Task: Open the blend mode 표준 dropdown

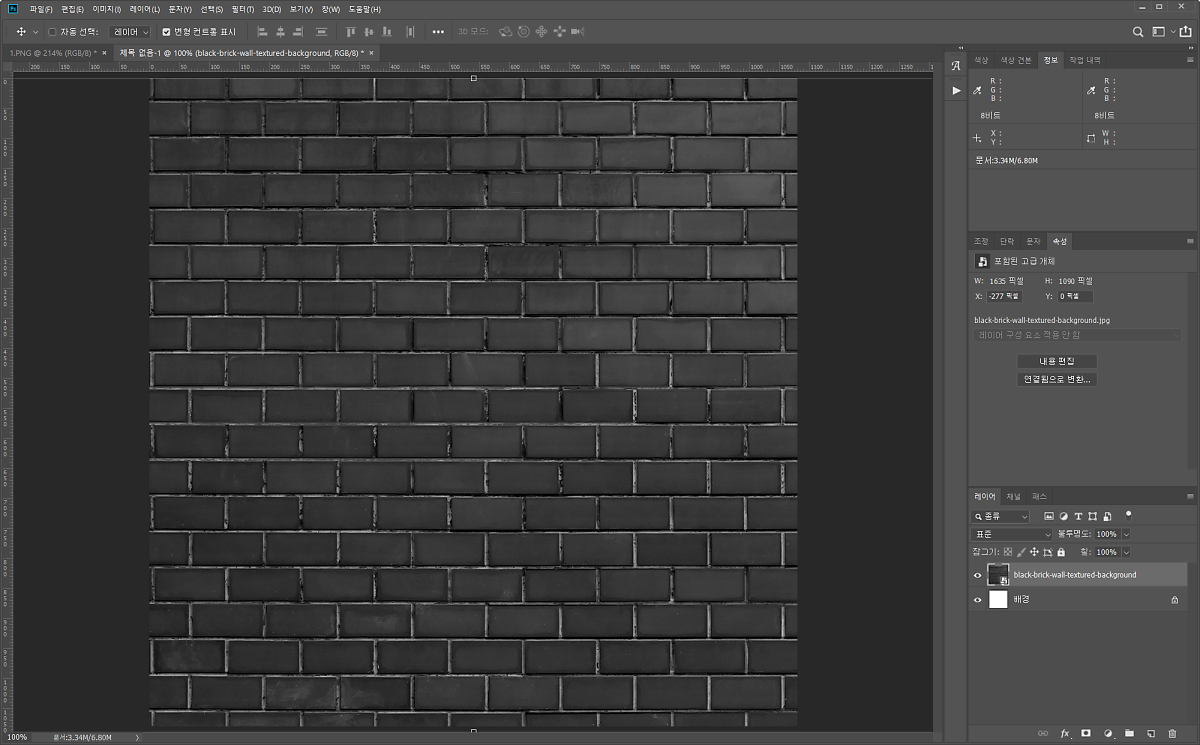Action: (x=1012, y=535)
